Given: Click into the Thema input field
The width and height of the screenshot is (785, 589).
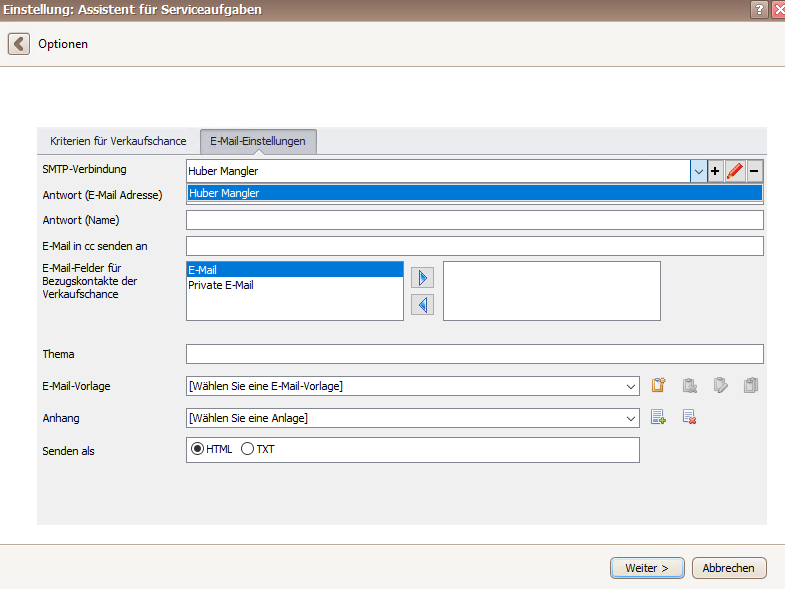Looking at the screenshot, I should pos(475,354).
